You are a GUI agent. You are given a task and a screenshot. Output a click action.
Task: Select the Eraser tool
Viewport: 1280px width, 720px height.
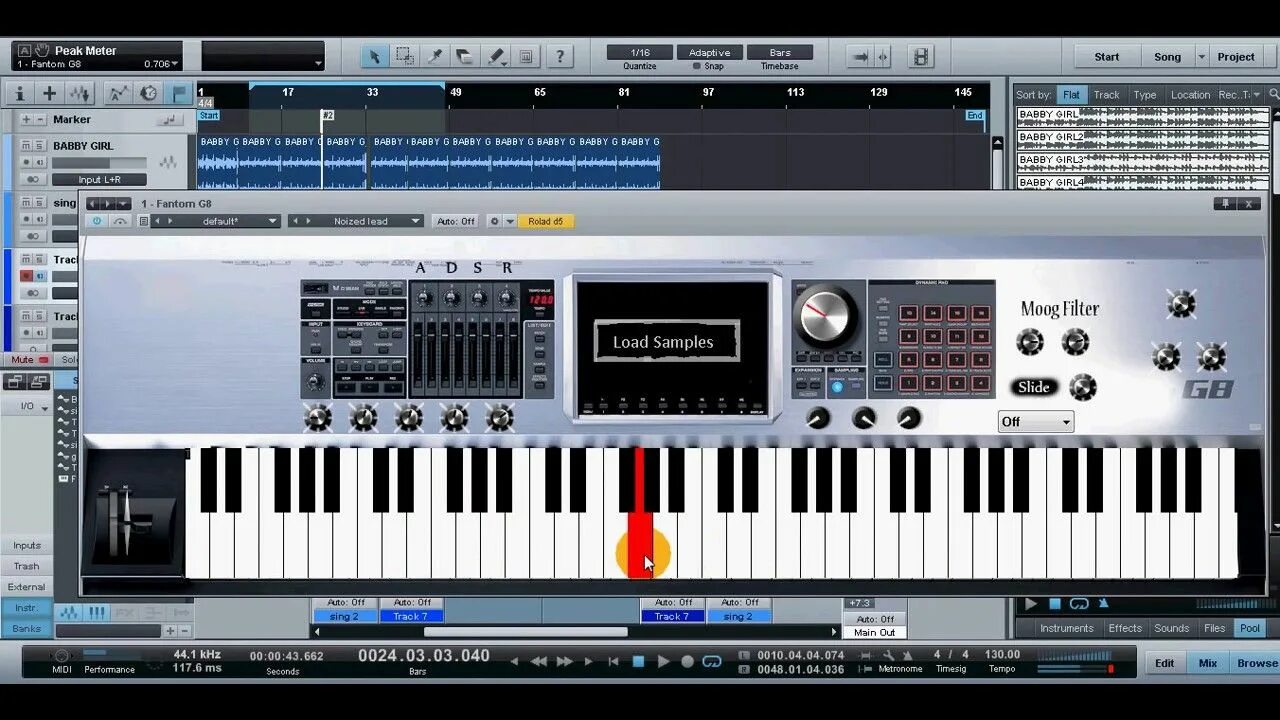465,56
